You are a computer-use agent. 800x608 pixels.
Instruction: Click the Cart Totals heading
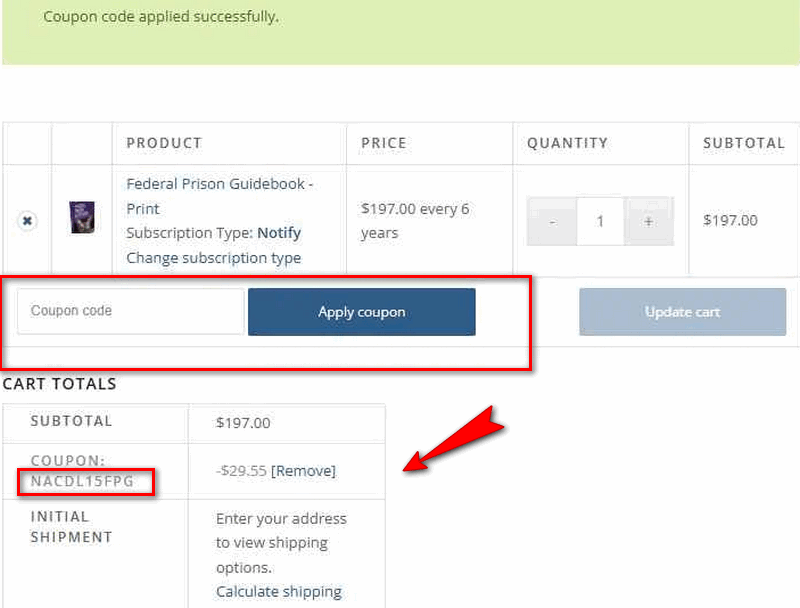point(60,384)
